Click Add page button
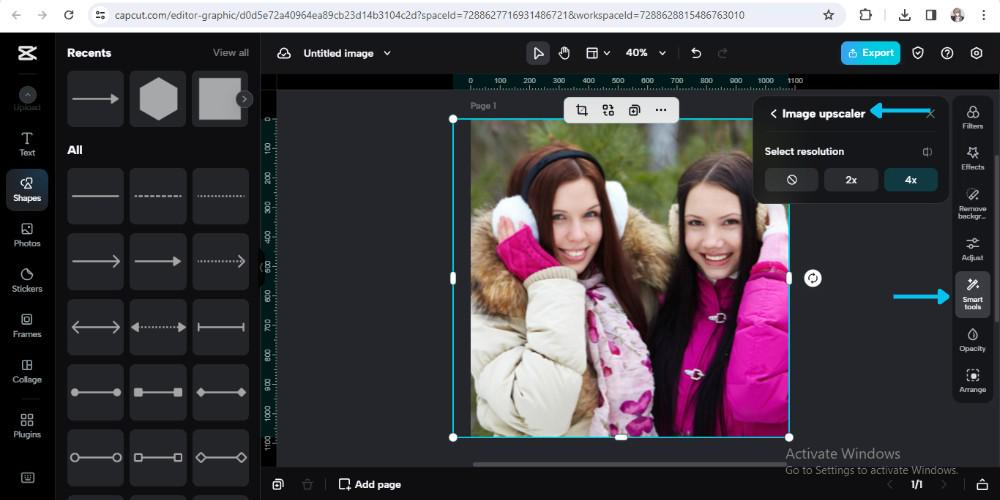The image size is (1000, 500). (x=370, y=485)
